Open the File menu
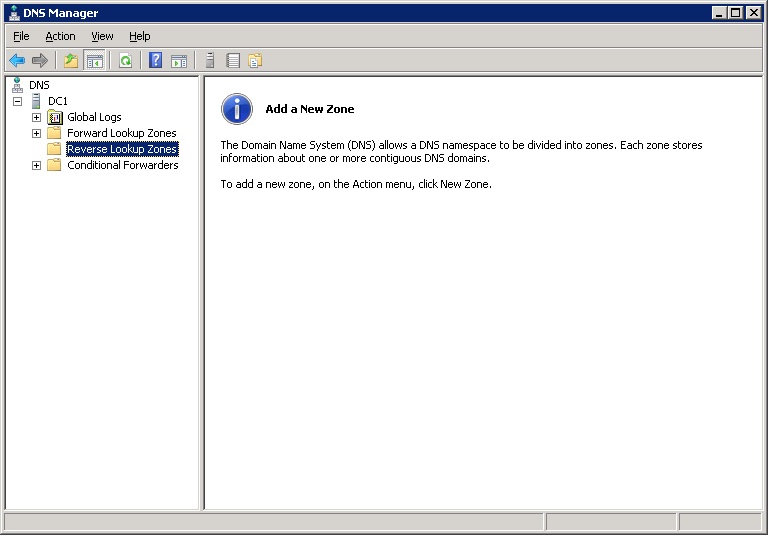 tap(21, 36)
